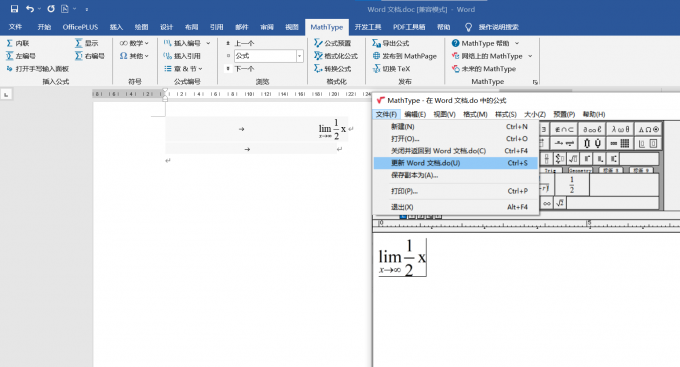Screen dimensions: 680x367
Task: Choose 打印(P)... from the file menu
Action: tap(456, 191)
